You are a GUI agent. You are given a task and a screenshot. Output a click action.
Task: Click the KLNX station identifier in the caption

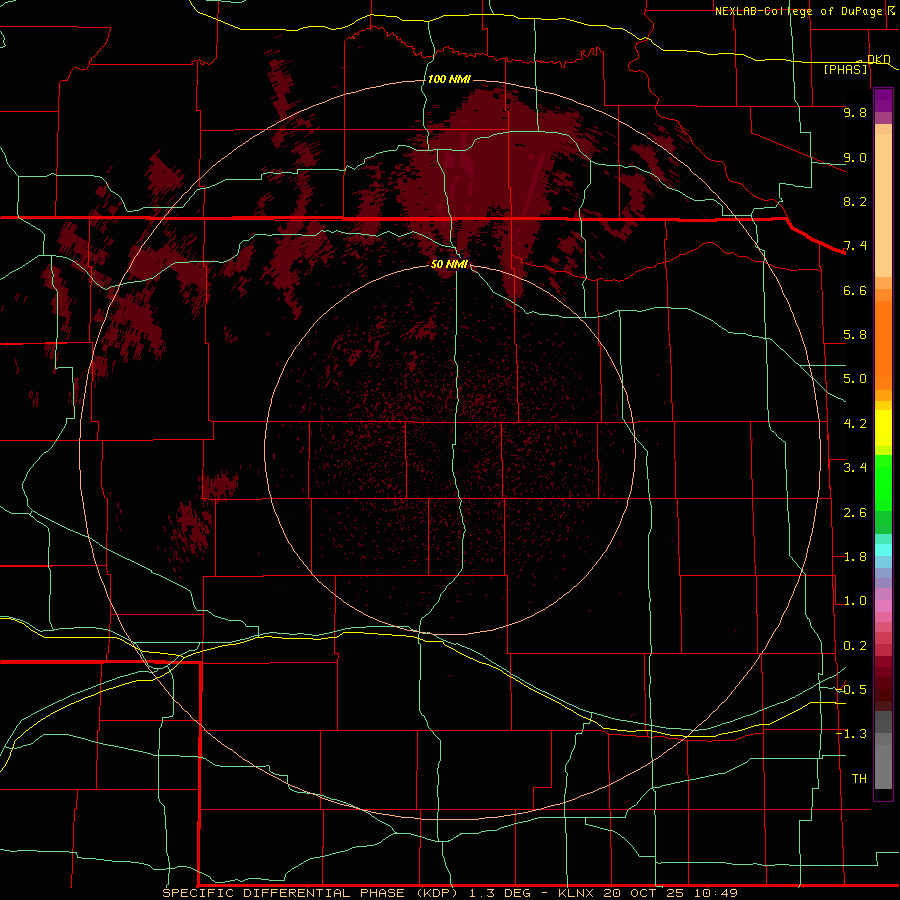pyautogui.click(x=576, y=893)
